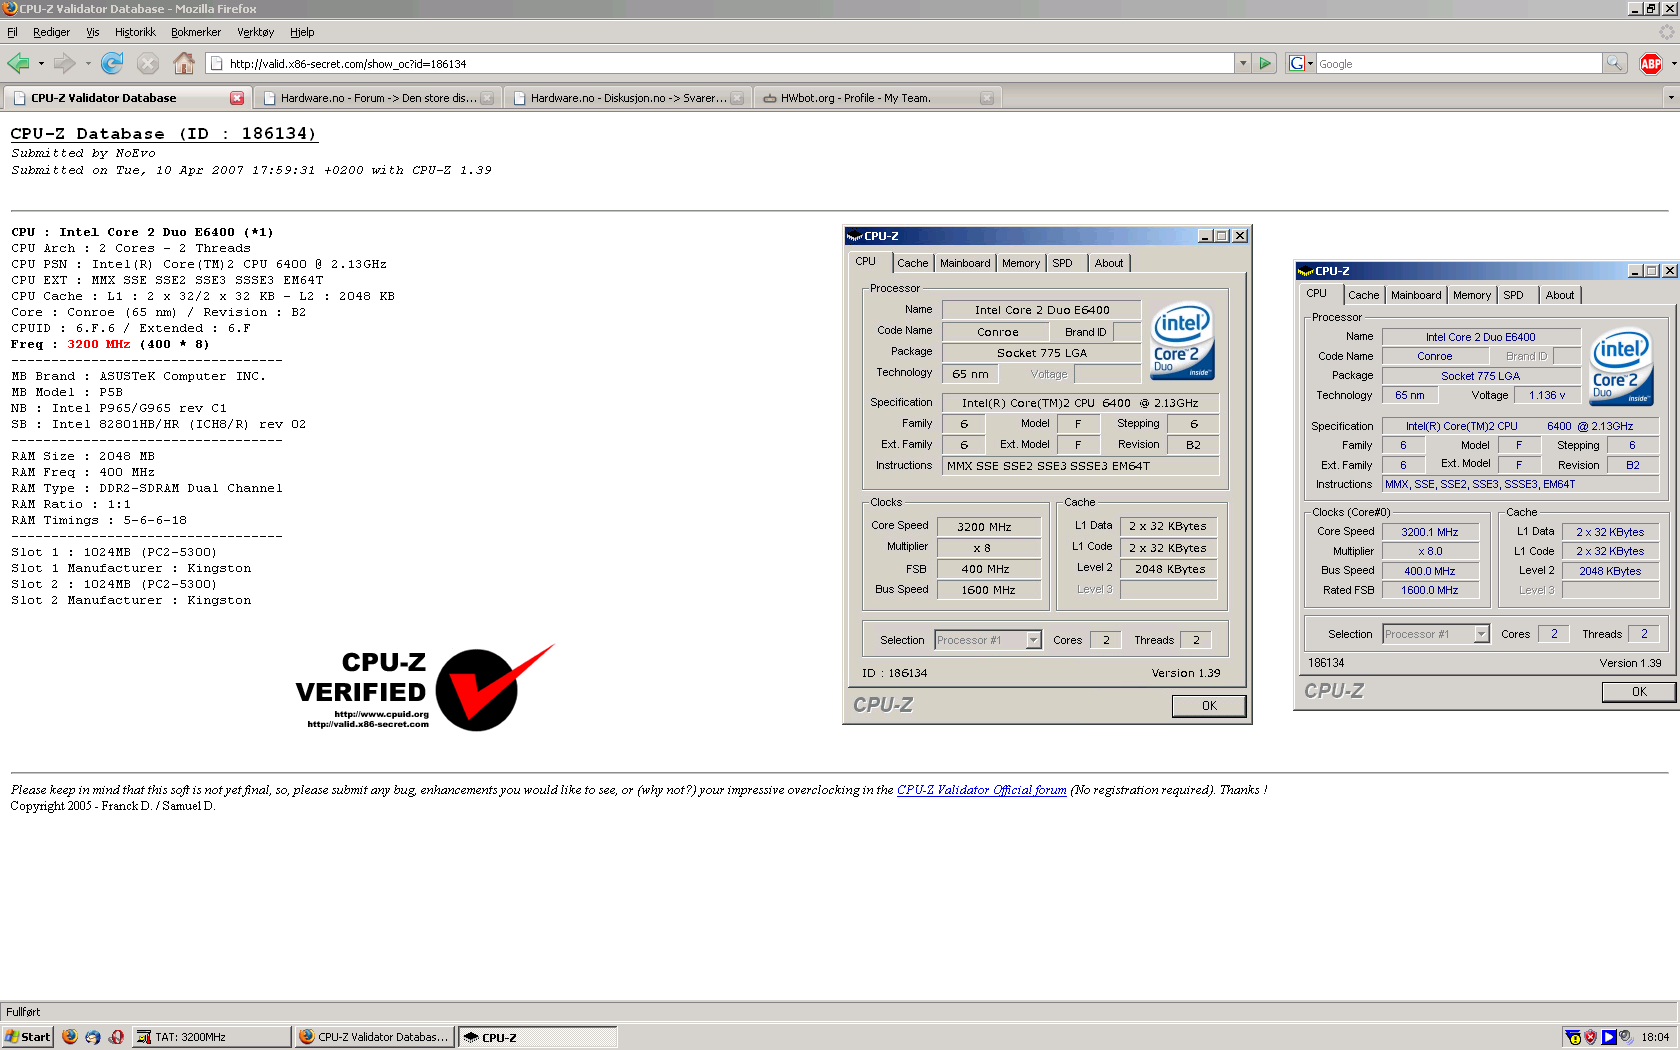The image size is (1680, 1050).
Task: Close the HWbot.org Profile tab
Action: (987, 98)
